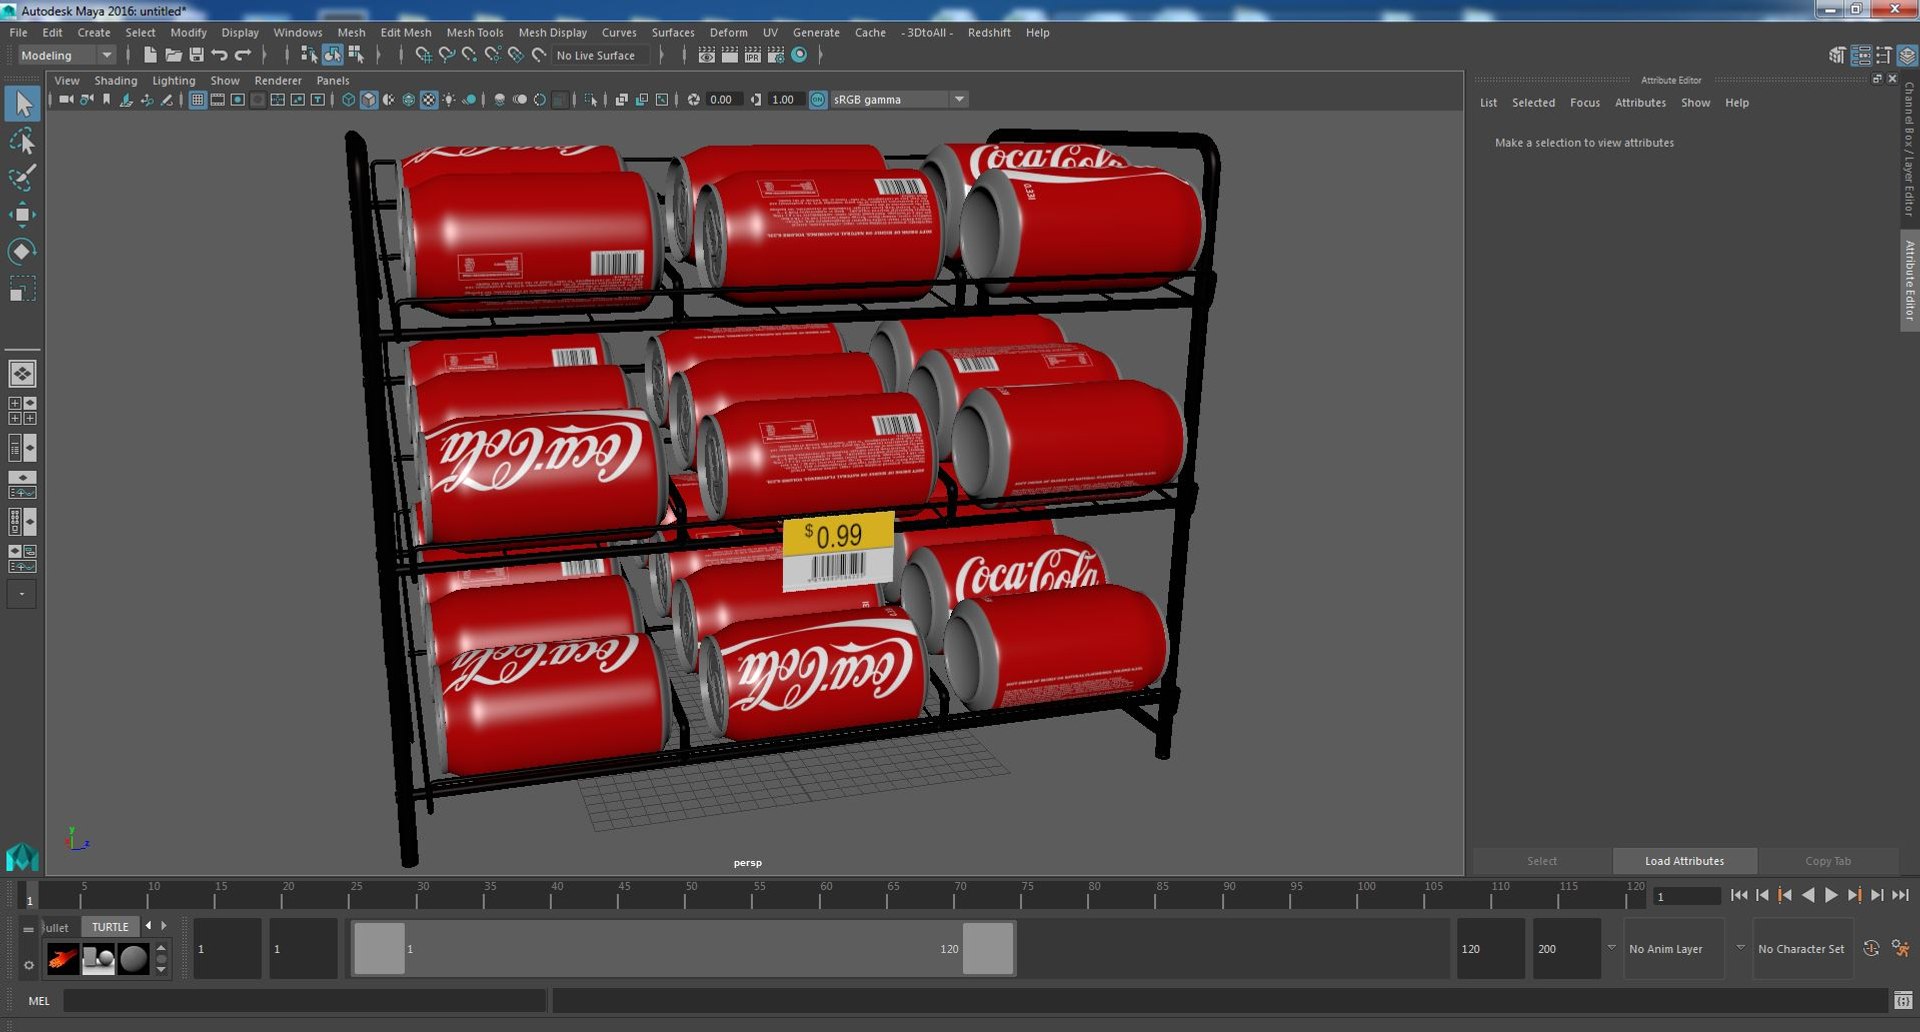Open the Modeling menu set dropdown
The height and width of the screenshot is (1032, 1920).
[67, 55]
